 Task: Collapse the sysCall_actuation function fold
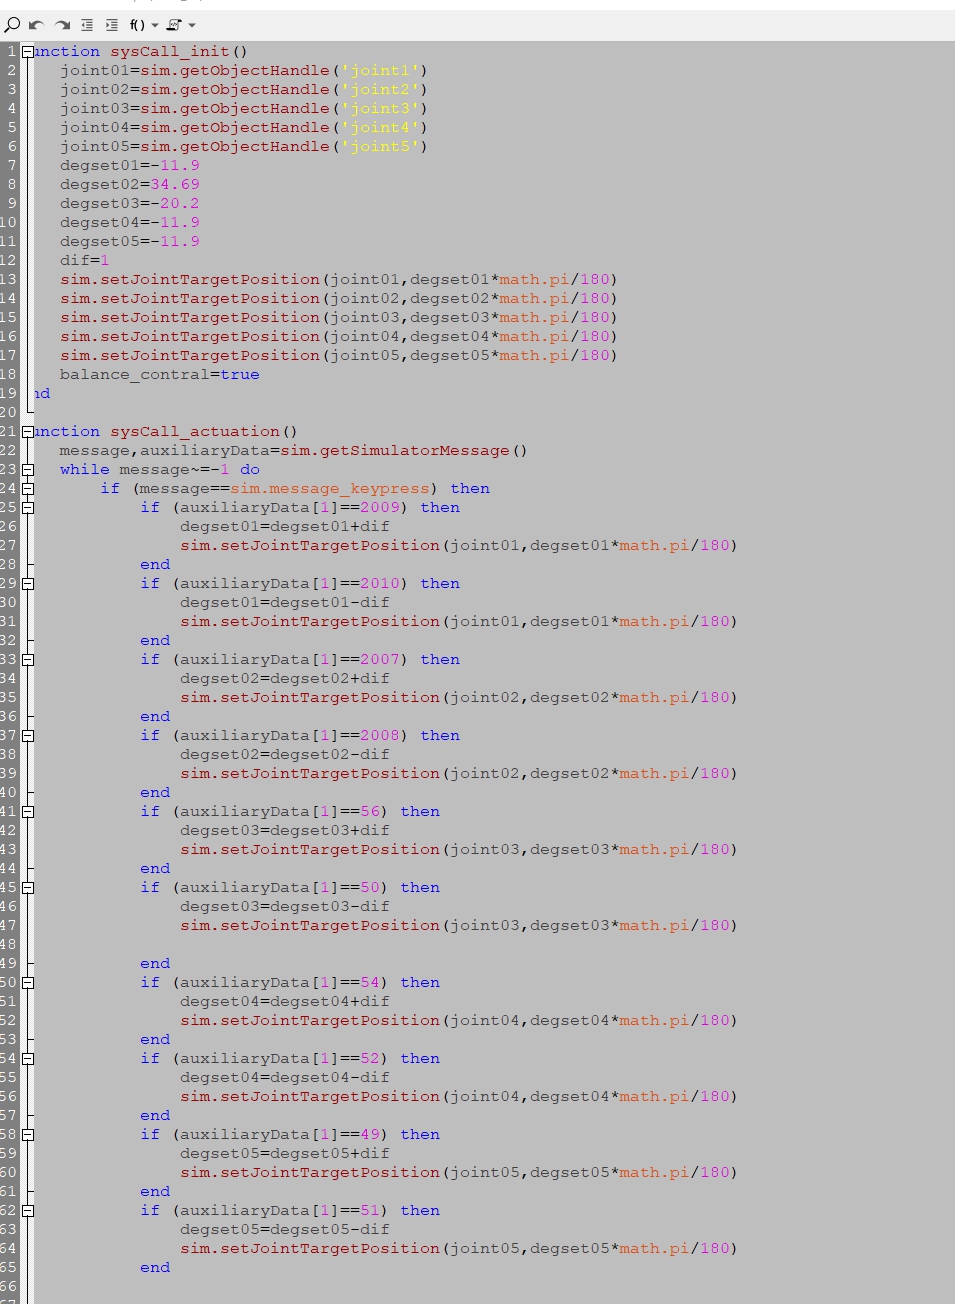click(x=28, y=432)
